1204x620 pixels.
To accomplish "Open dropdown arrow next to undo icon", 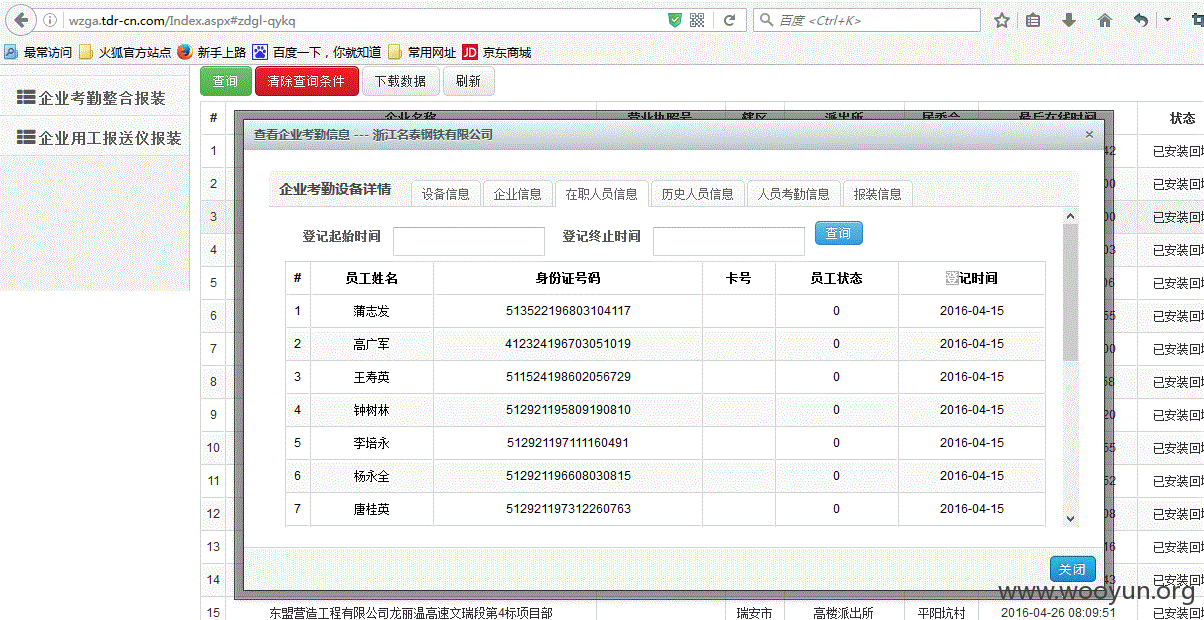I will [x=1167, y=20].
